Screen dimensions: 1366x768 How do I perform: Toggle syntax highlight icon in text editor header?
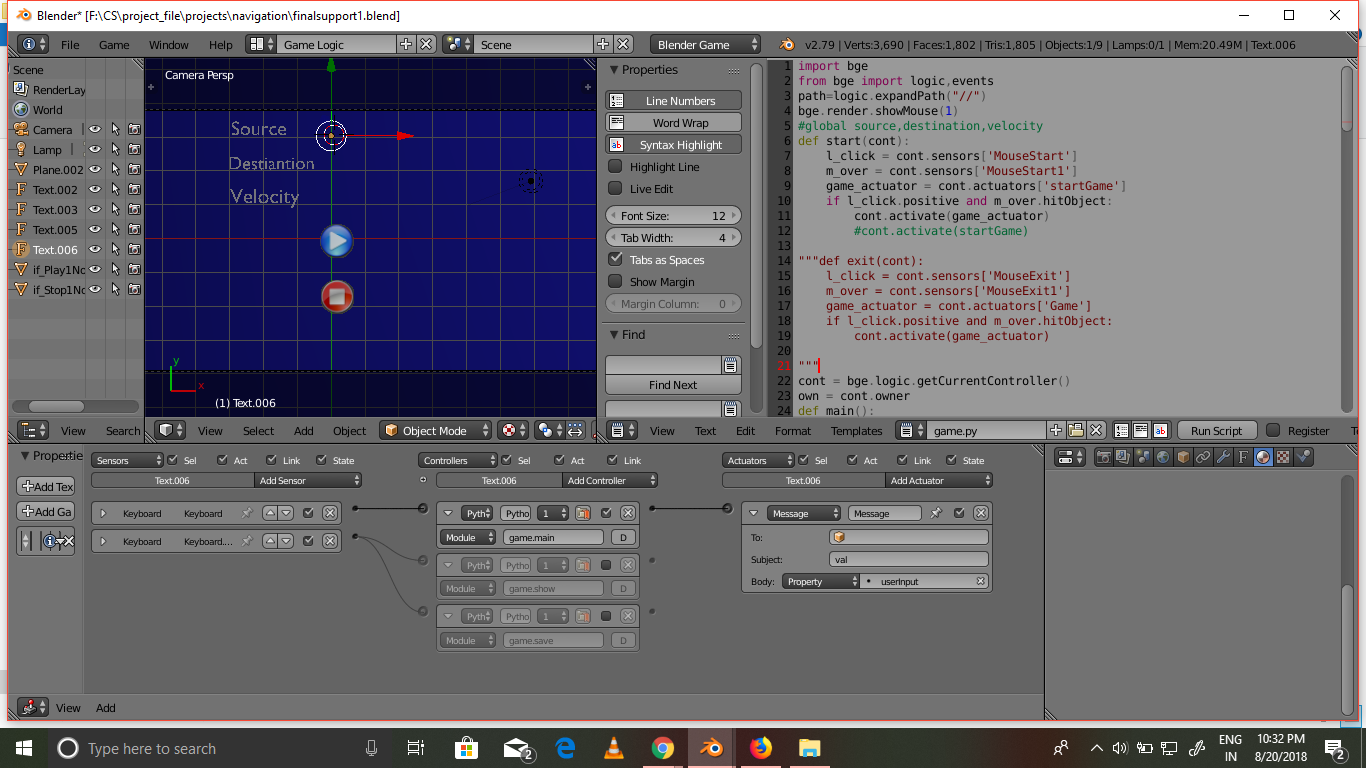[x=1160, y=431]
